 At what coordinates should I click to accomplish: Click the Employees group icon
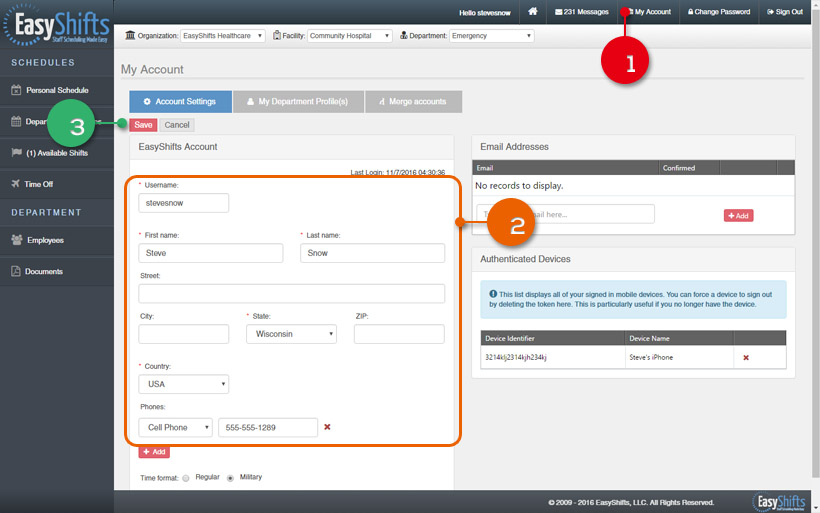pyautogui.click(x=17, y=240)
